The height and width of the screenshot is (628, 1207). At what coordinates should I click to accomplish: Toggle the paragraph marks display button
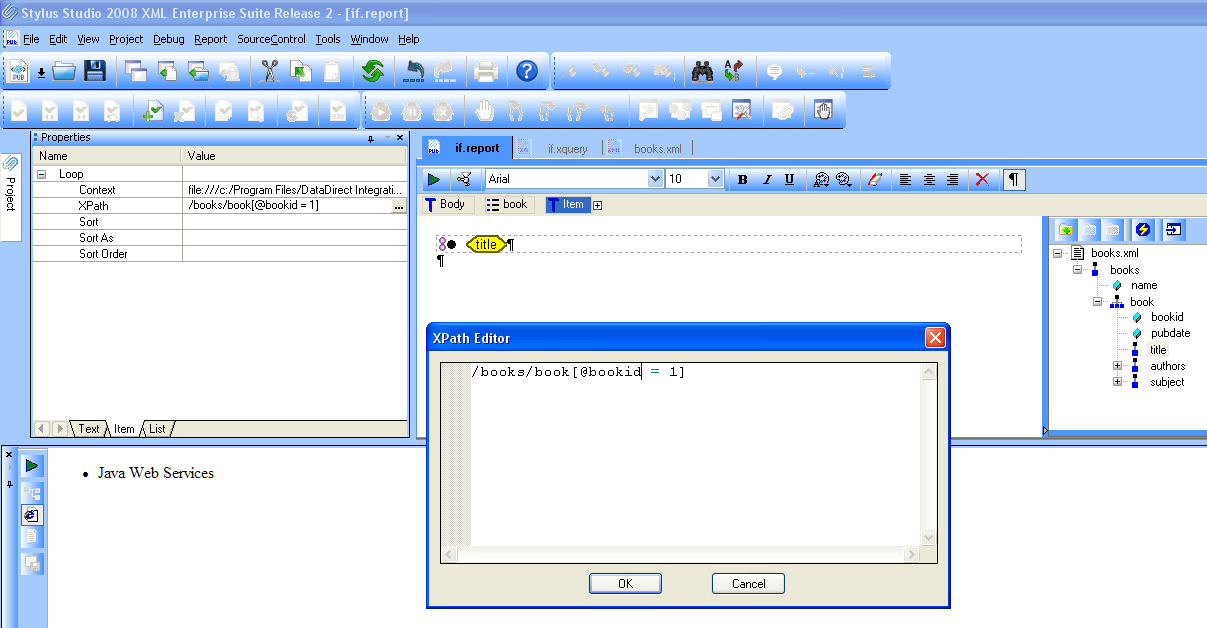tap(1014, 179)
